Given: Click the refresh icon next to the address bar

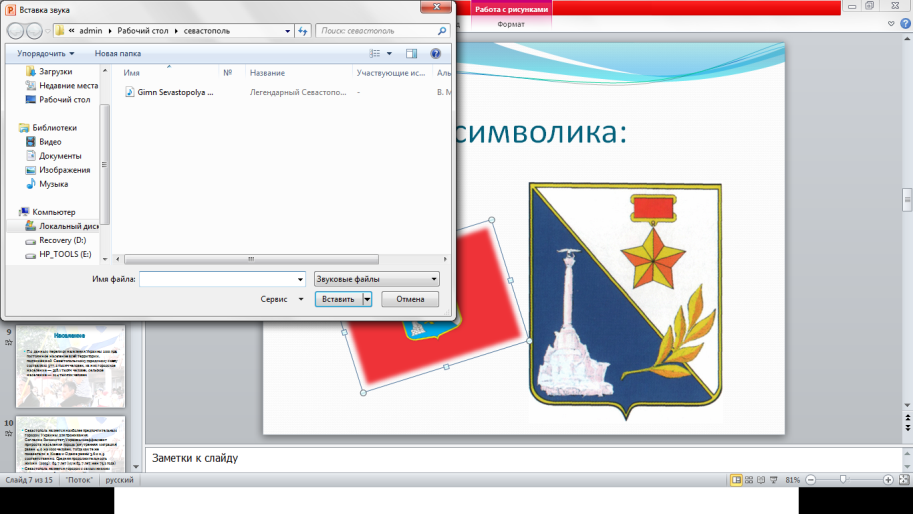Looking at the screenshot, I should pos(303,31).
